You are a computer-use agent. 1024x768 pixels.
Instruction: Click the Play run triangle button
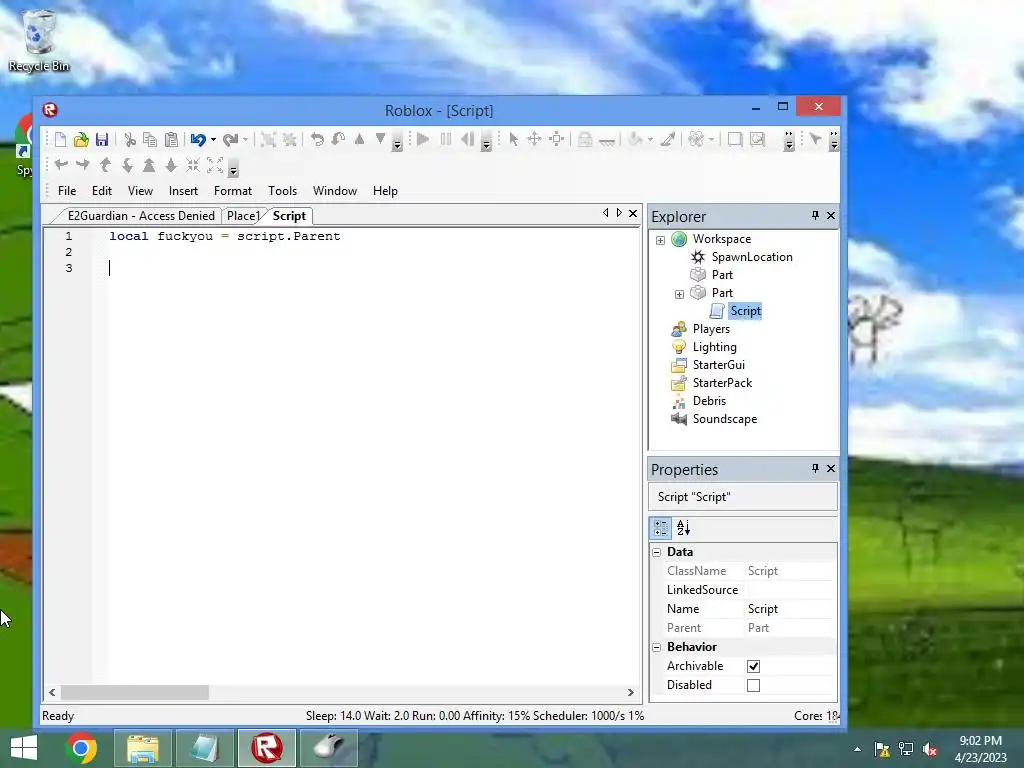423,139
